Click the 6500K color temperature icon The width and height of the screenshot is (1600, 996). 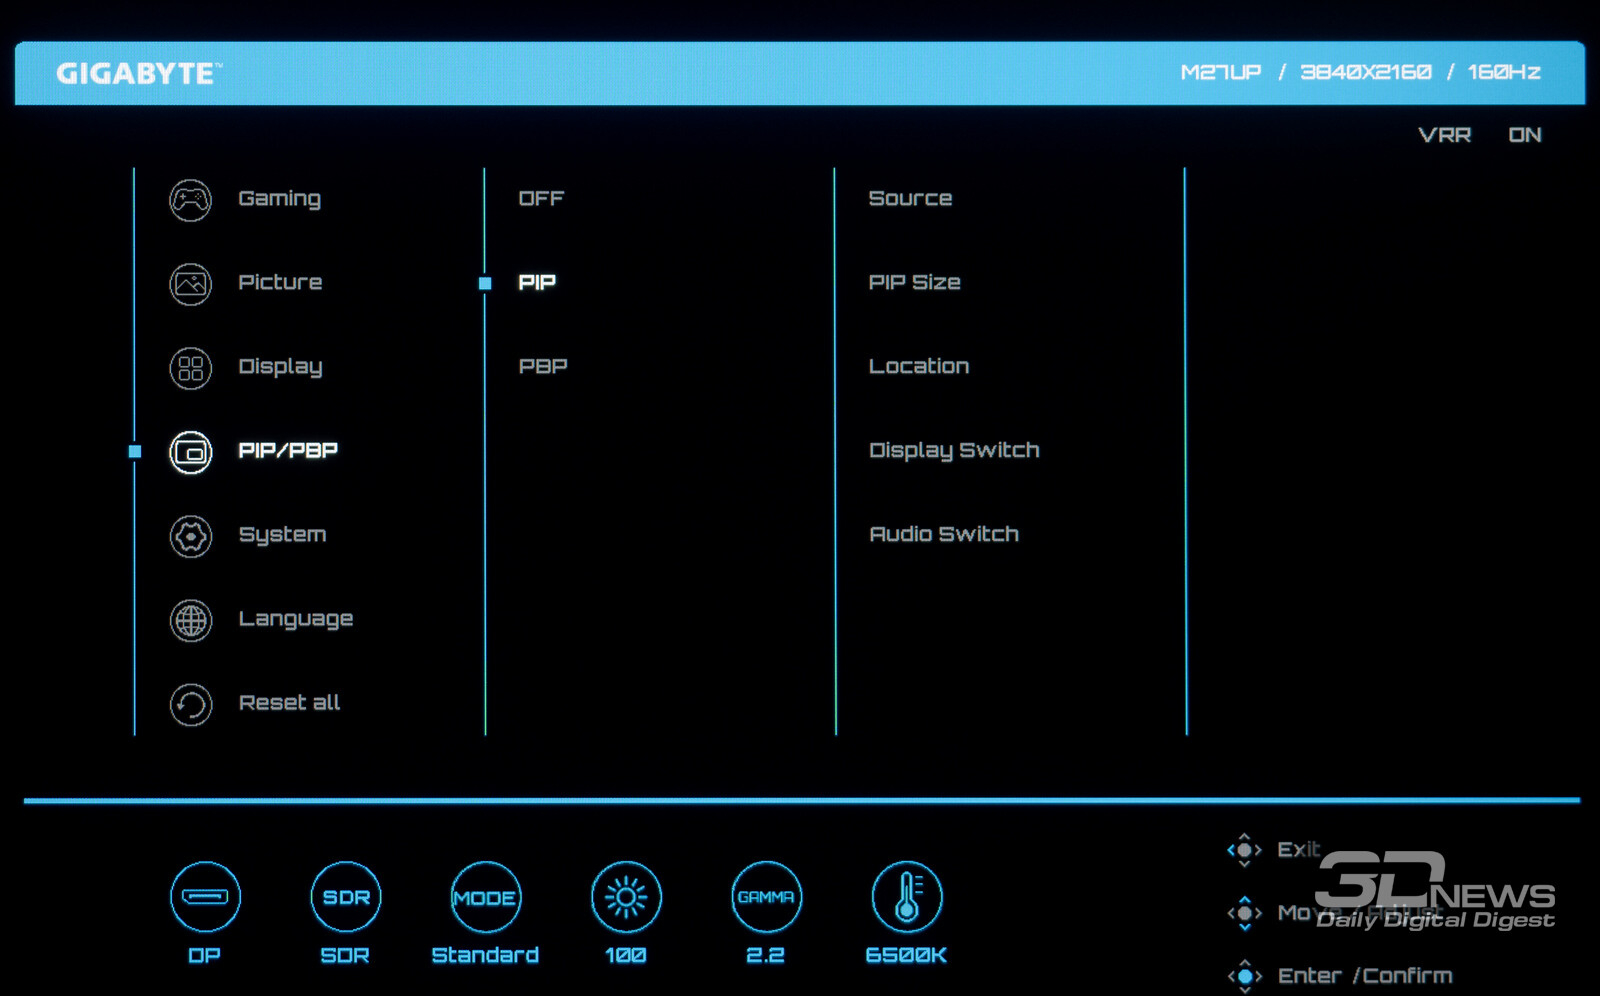tap(906, 897)
